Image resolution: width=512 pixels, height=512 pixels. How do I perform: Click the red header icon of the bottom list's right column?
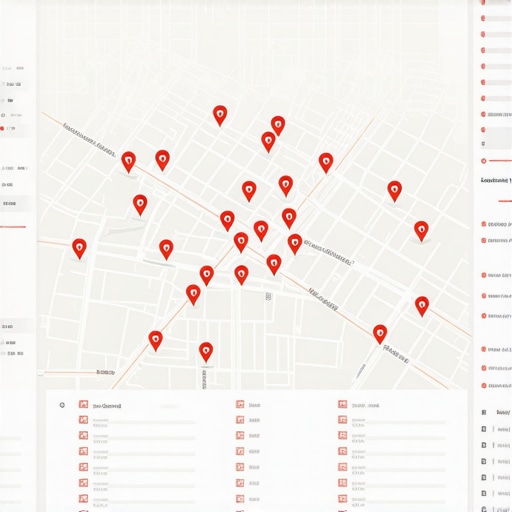coord(343,404)
